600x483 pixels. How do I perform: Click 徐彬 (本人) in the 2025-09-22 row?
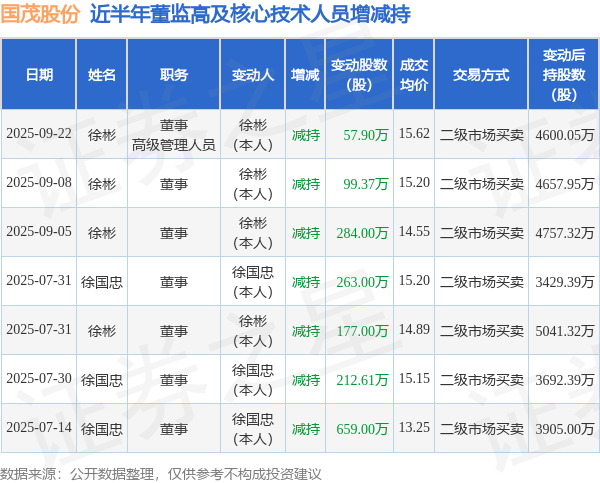point(253,135)
